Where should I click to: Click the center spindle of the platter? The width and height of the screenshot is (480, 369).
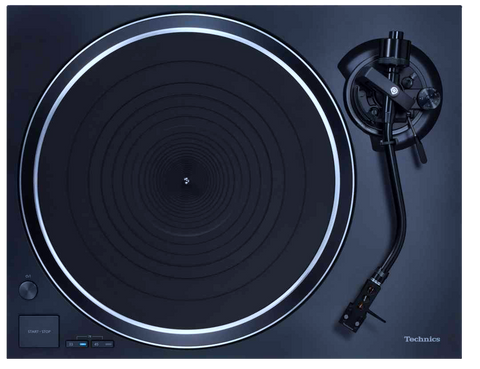tap(186, 181)
